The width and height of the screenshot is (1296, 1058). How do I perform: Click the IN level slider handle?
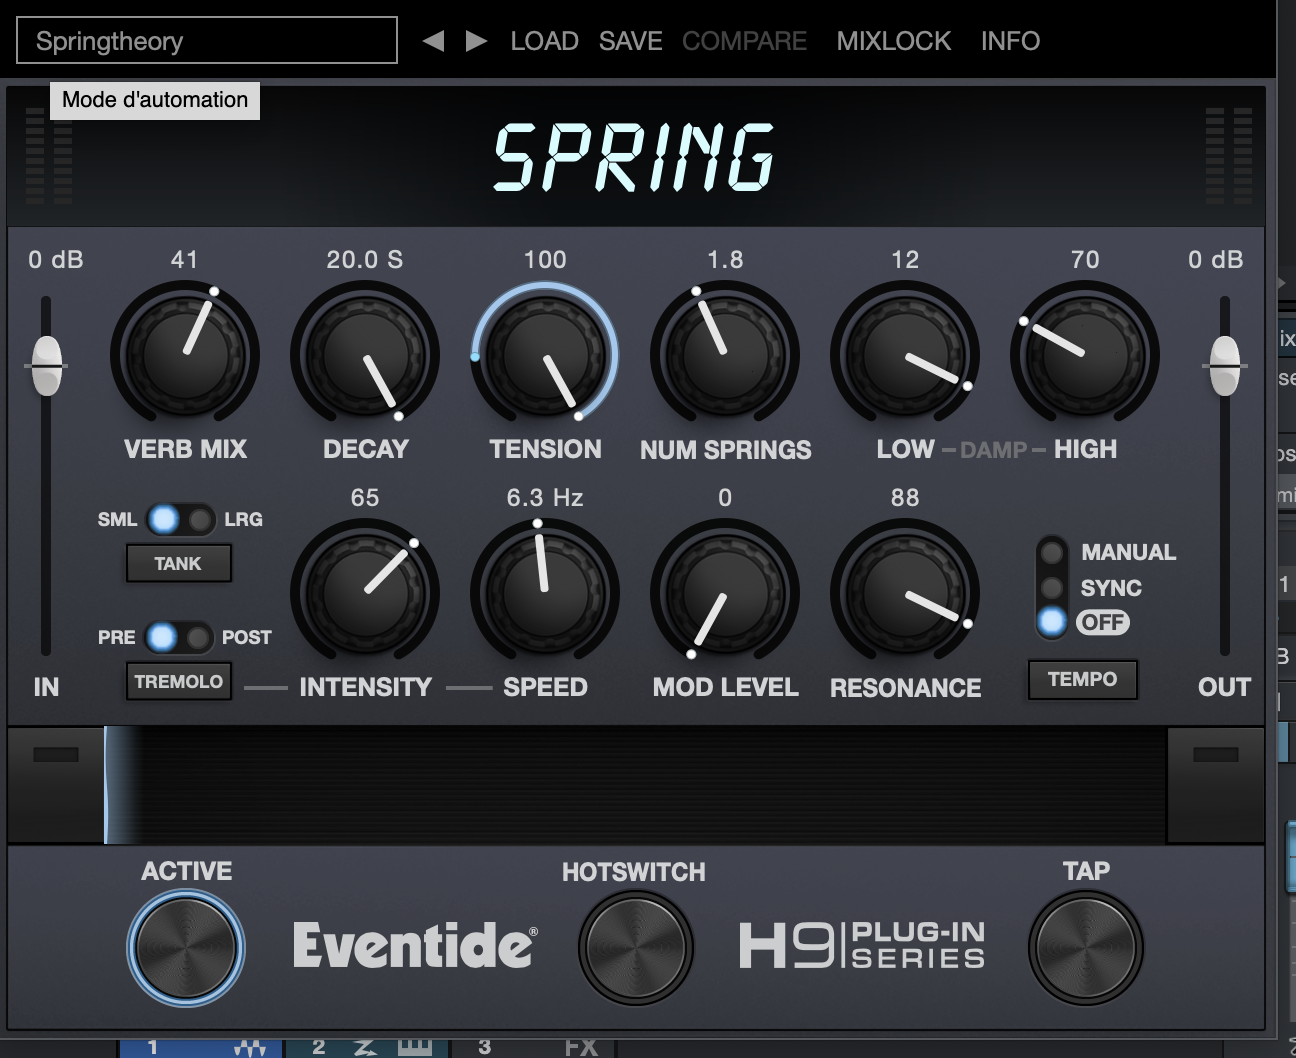[x=46, y=366]
